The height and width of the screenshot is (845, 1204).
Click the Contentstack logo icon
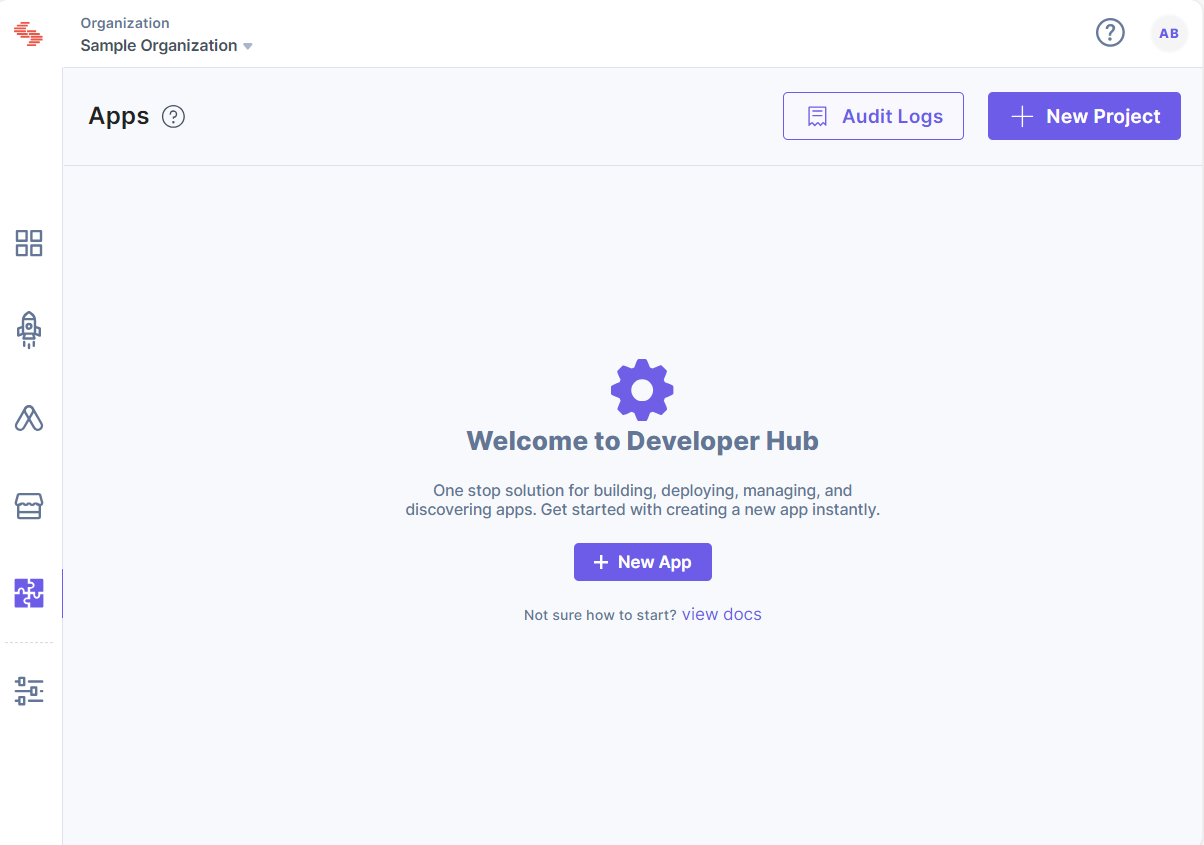coord(28,34)
